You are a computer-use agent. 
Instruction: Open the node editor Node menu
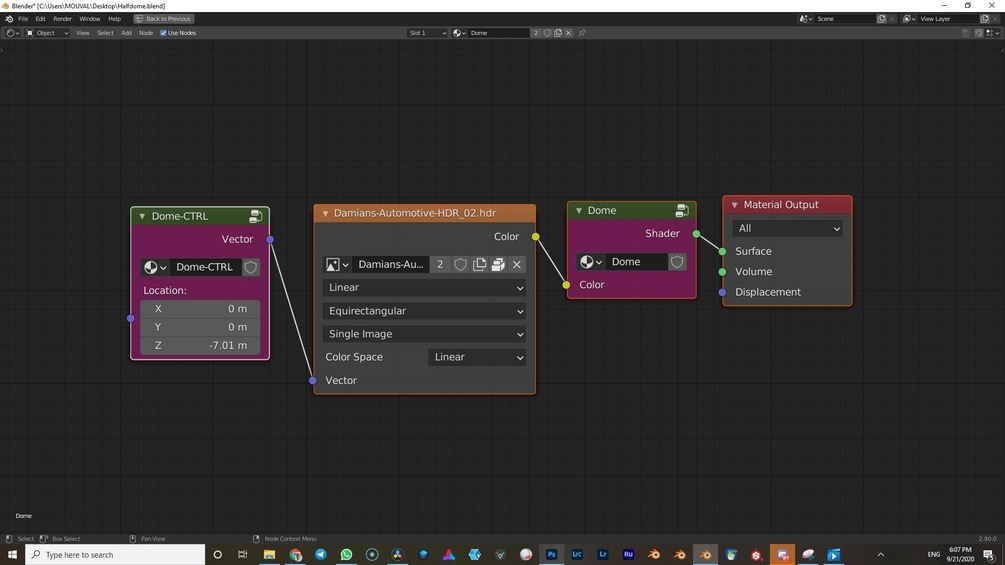(x=146, y=33)
